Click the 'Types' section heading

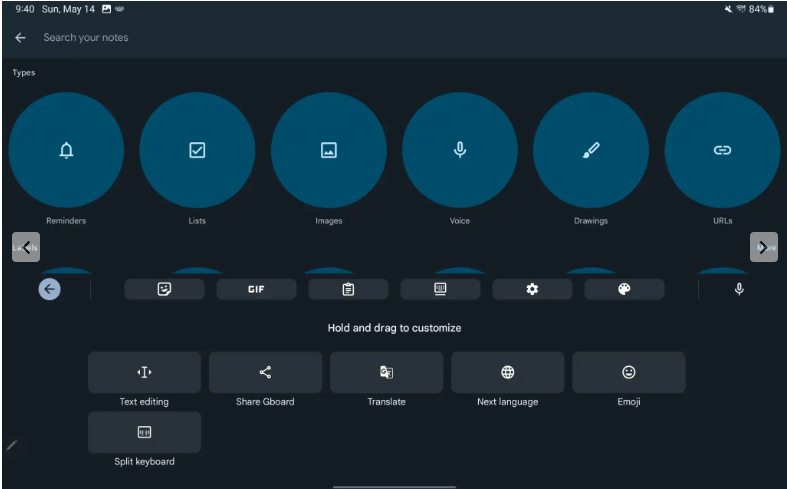point(24,73)
